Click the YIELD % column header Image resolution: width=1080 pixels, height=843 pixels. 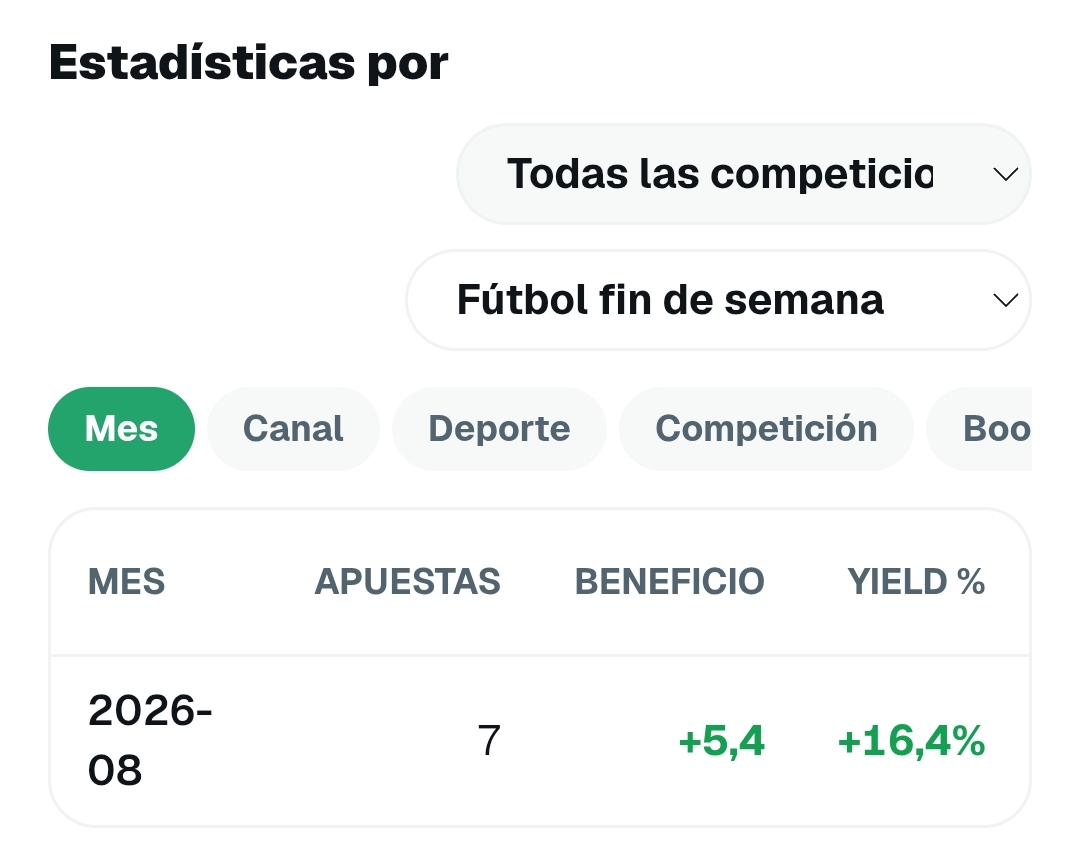point(916,582)
